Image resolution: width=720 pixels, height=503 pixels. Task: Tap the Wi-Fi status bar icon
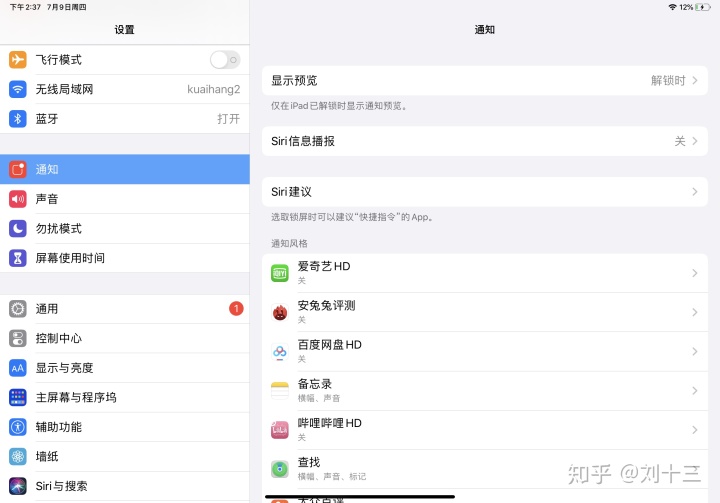(x=672, y=7)
